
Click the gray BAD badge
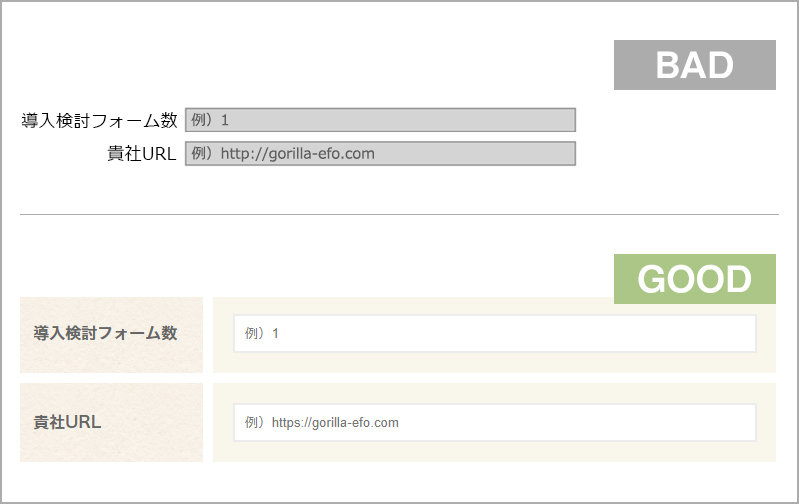(694, 65)
